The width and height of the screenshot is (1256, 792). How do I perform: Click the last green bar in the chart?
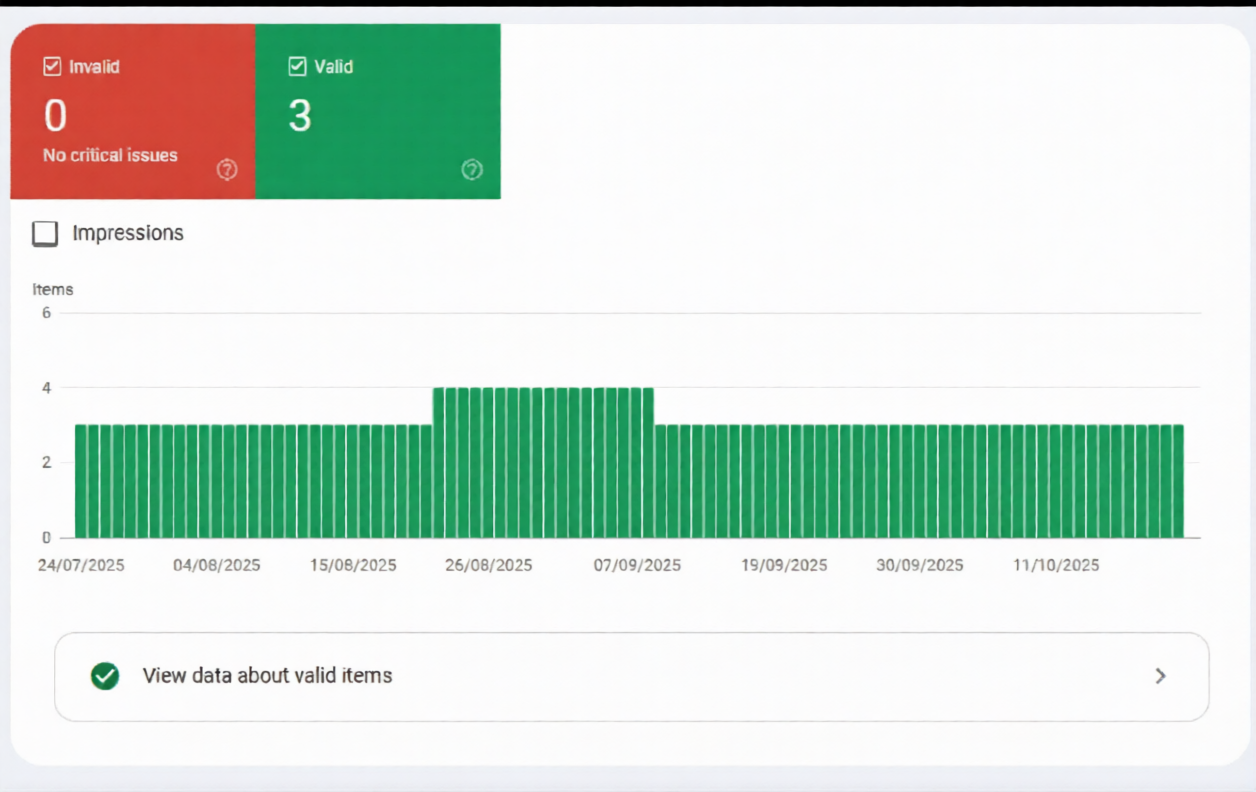1178,478
